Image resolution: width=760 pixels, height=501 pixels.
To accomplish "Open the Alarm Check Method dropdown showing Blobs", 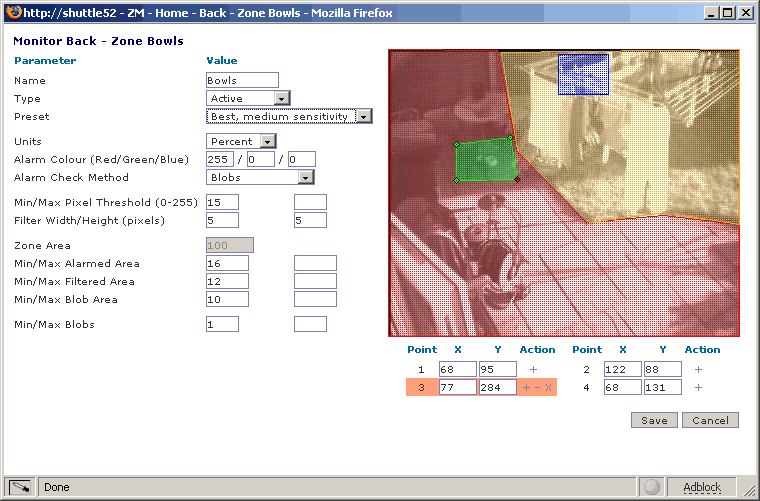I will click(x=260, y=177).
